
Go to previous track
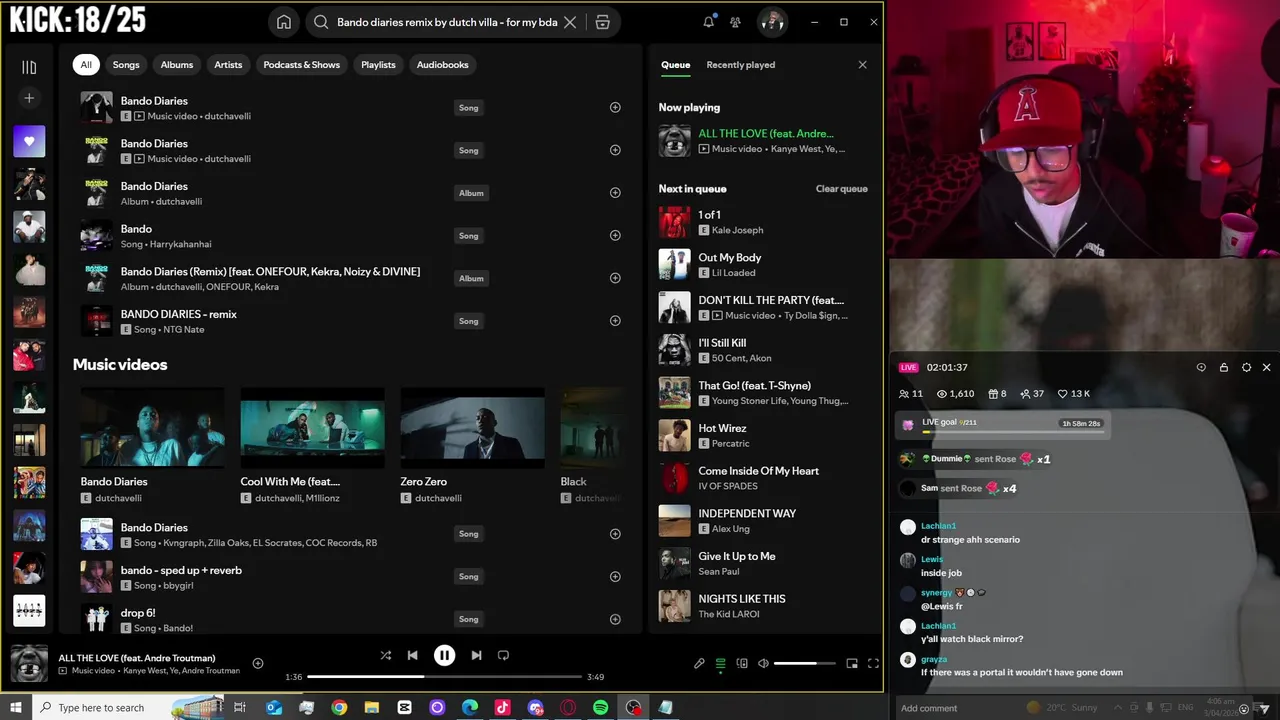[412, 655]
